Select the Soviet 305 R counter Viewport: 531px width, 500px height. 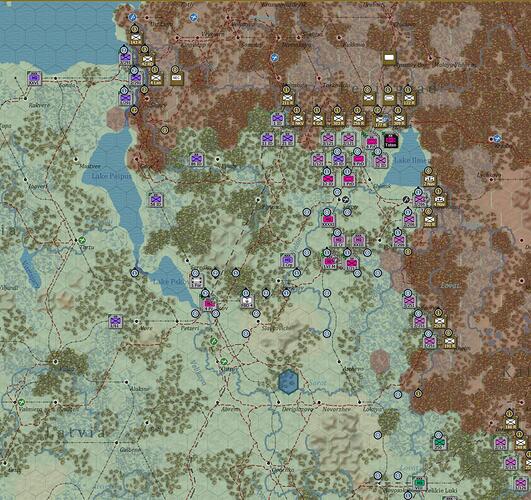coord(429,220)
